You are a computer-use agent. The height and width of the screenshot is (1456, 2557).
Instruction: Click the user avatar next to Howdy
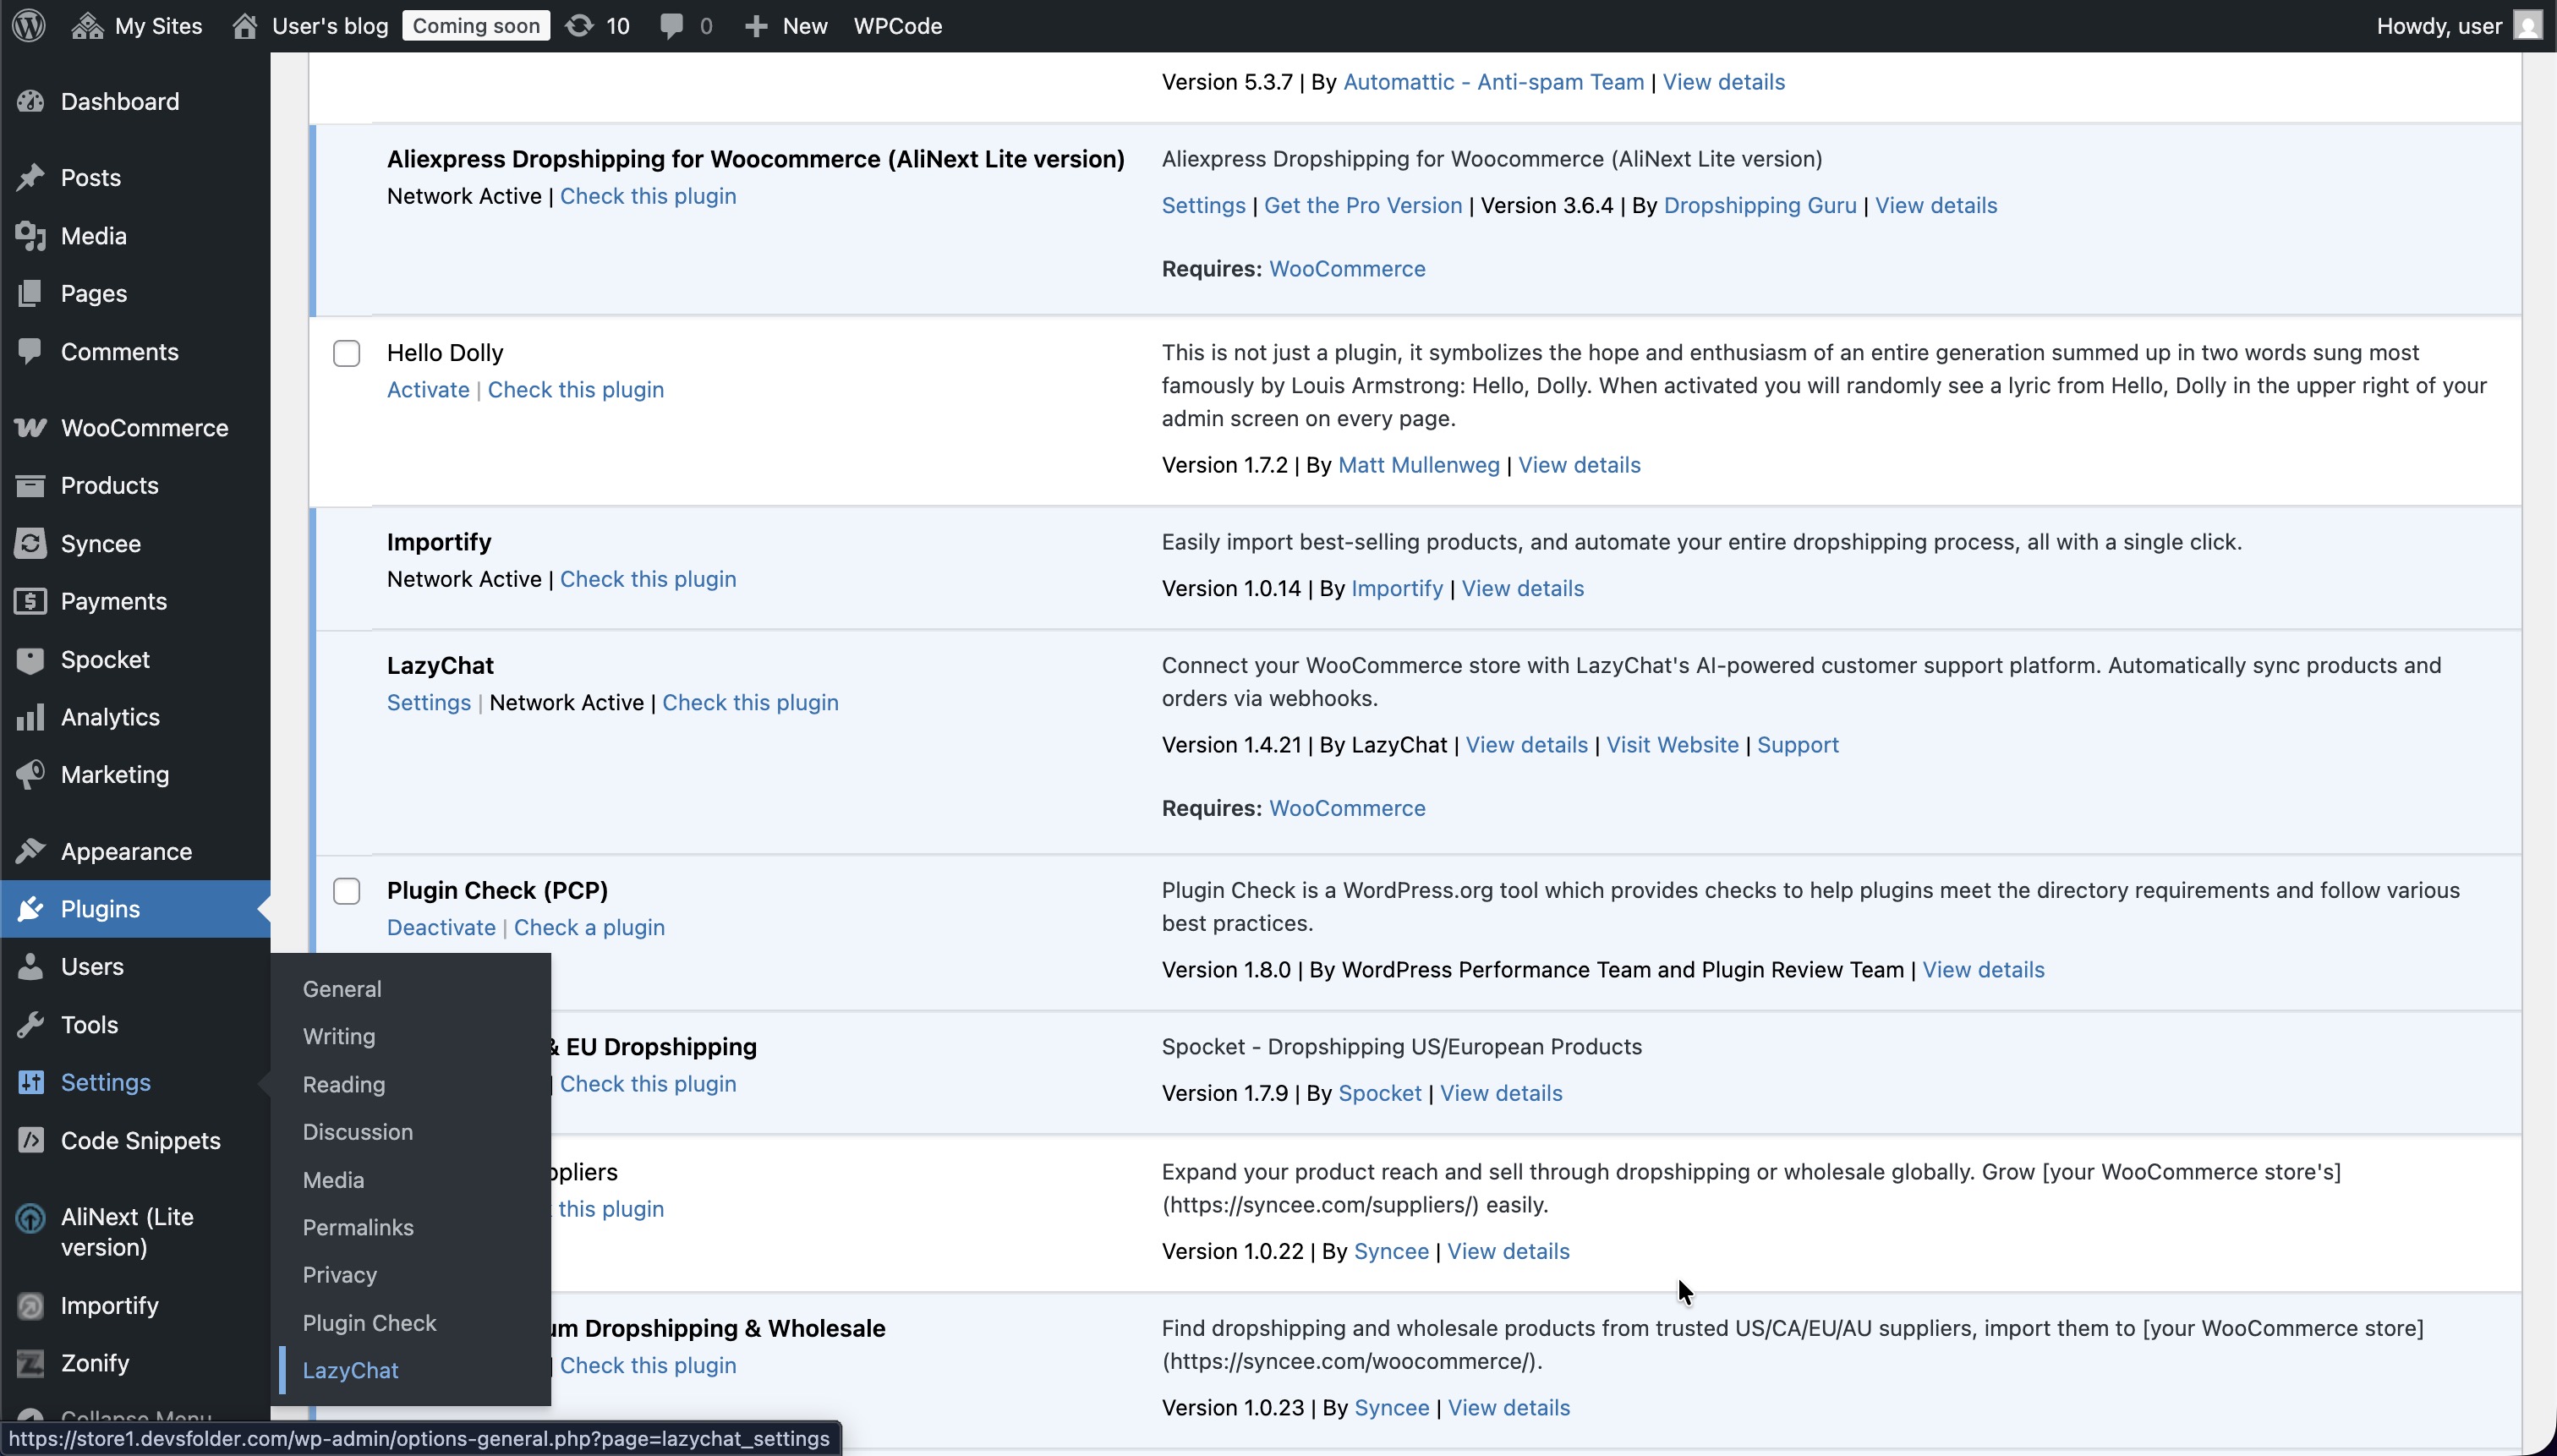click(2527, 26)
